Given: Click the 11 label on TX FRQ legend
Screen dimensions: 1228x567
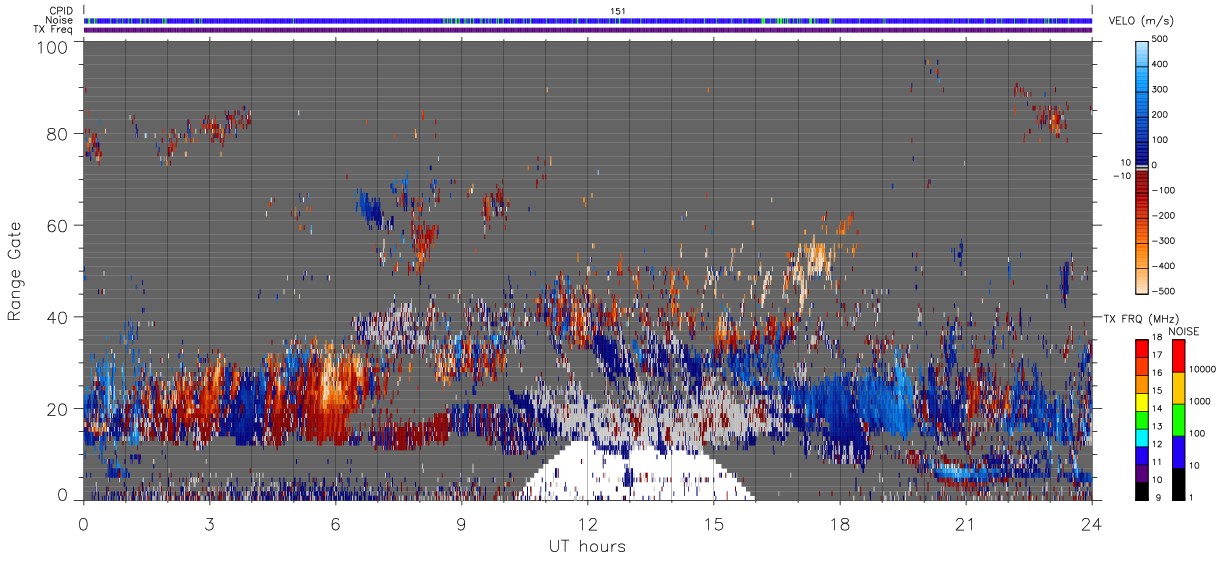Looking at the screenshot, I should 1157,462.
